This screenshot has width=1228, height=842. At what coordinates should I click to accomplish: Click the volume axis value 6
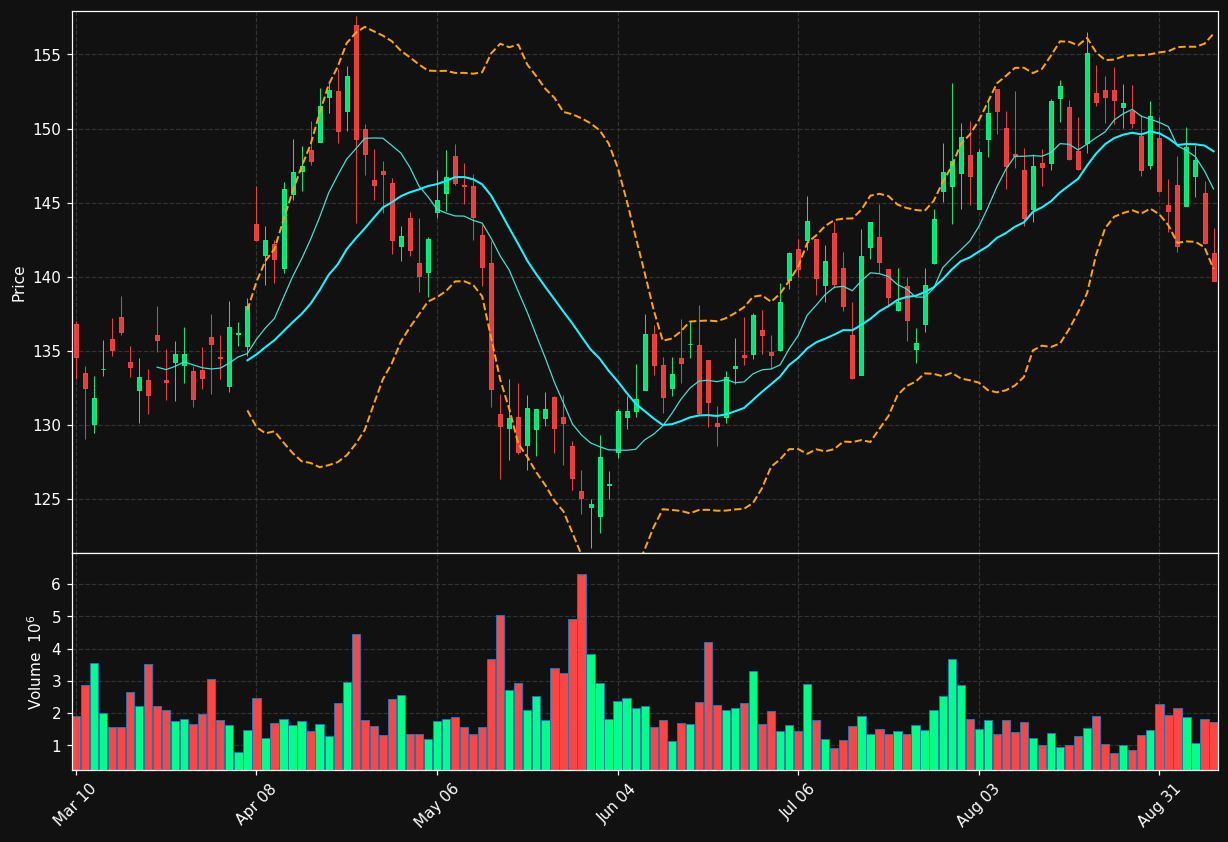coord(57,584)
